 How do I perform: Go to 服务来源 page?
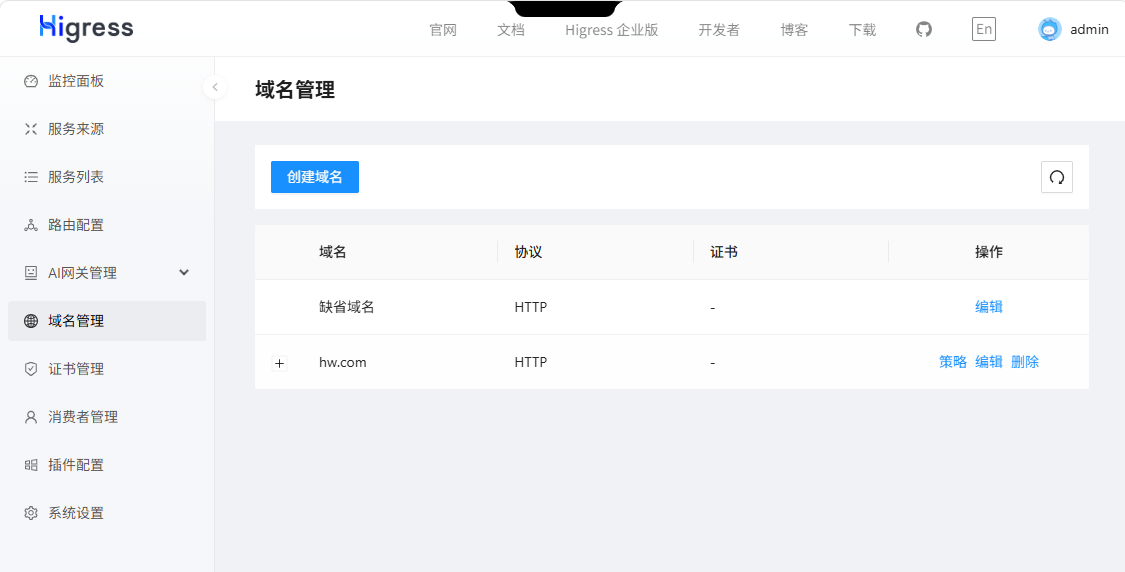107,129
